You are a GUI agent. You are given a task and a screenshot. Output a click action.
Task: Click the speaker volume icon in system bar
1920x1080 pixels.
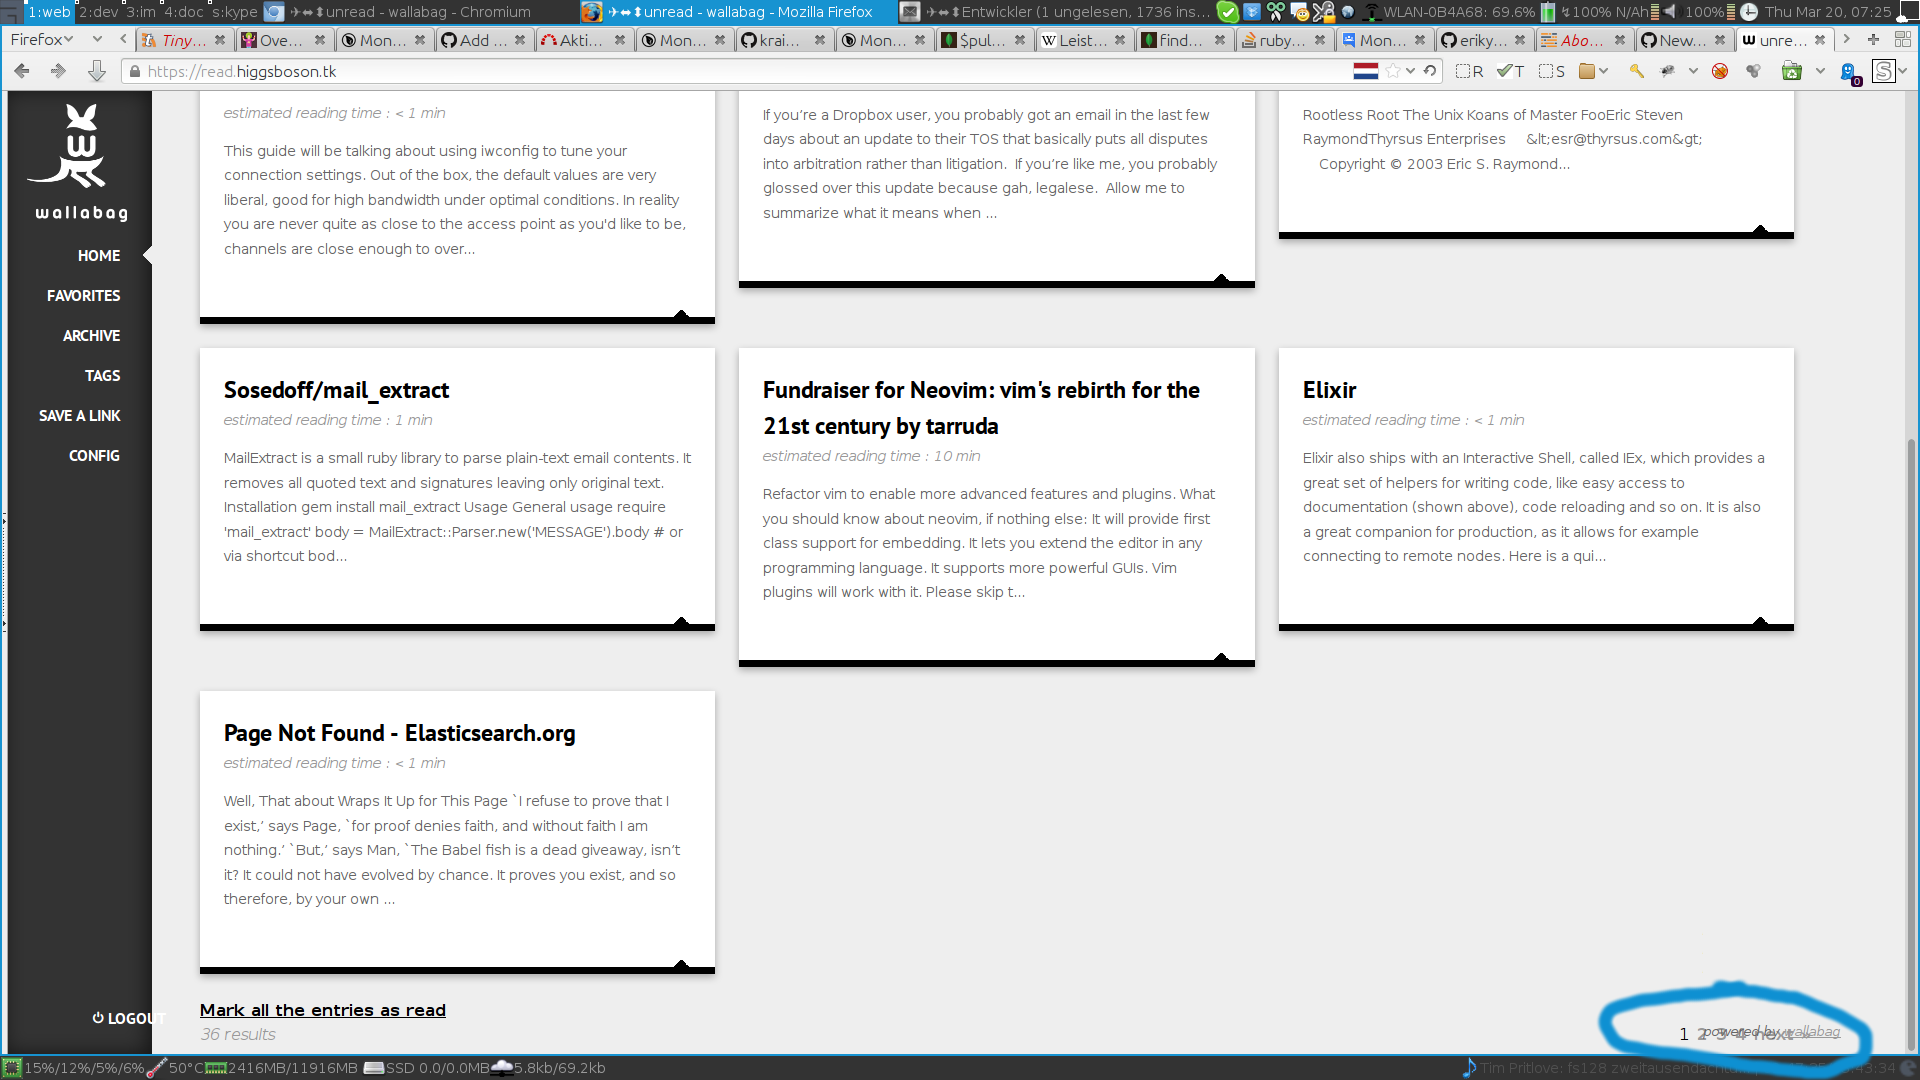tap(1670, 12)
